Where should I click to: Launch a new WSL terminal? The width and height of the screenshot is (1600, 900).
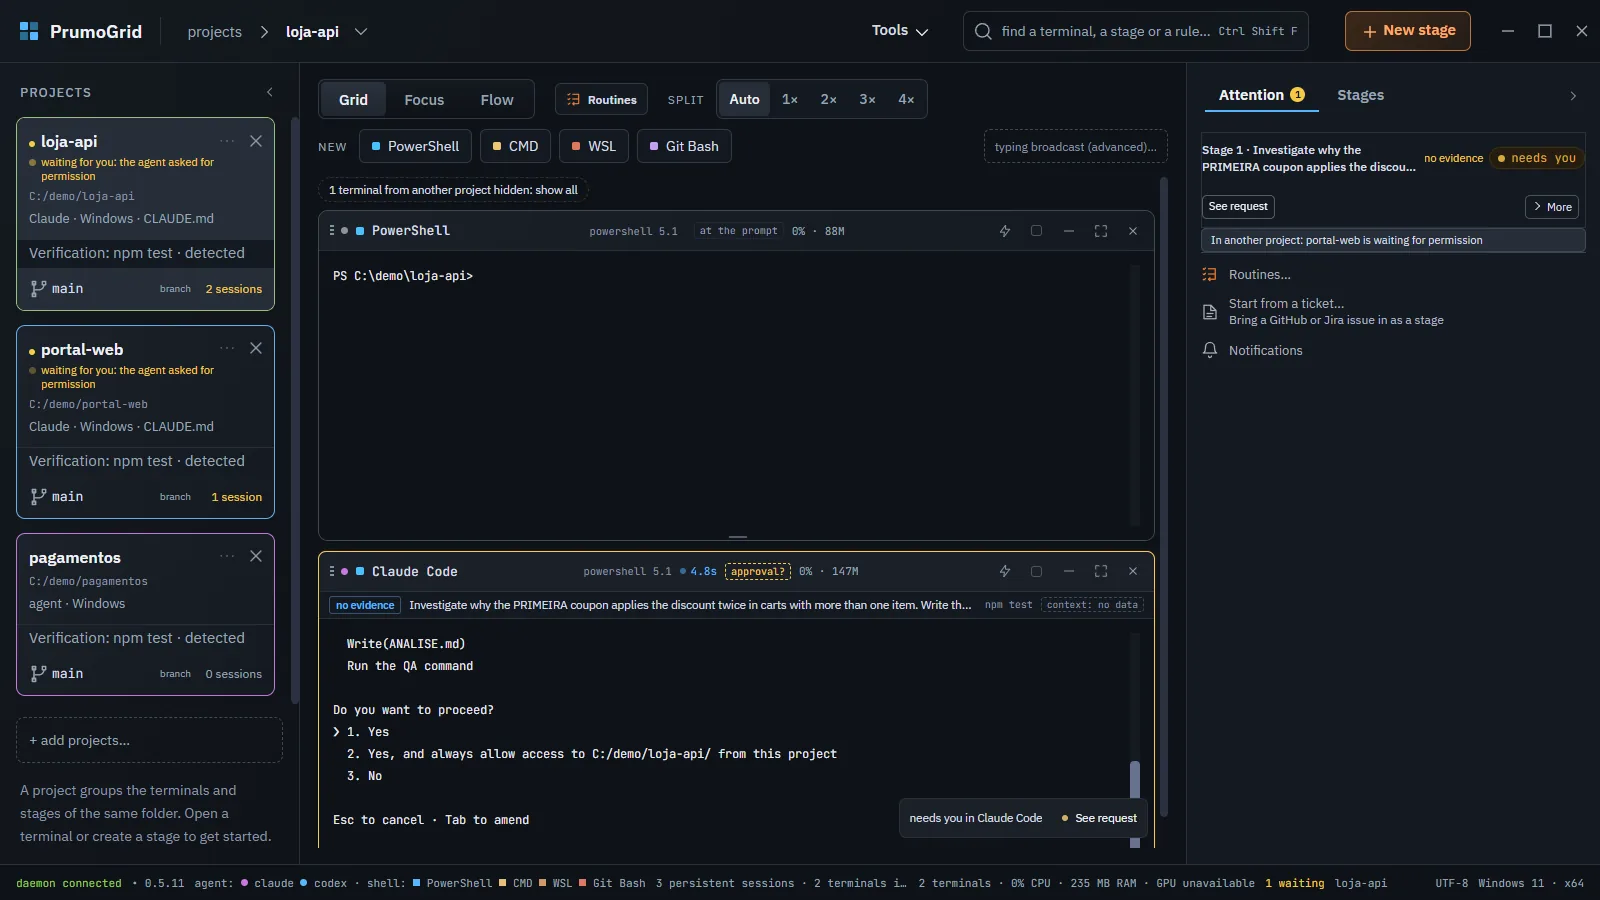pyautogui.click(x=594, y=146)
